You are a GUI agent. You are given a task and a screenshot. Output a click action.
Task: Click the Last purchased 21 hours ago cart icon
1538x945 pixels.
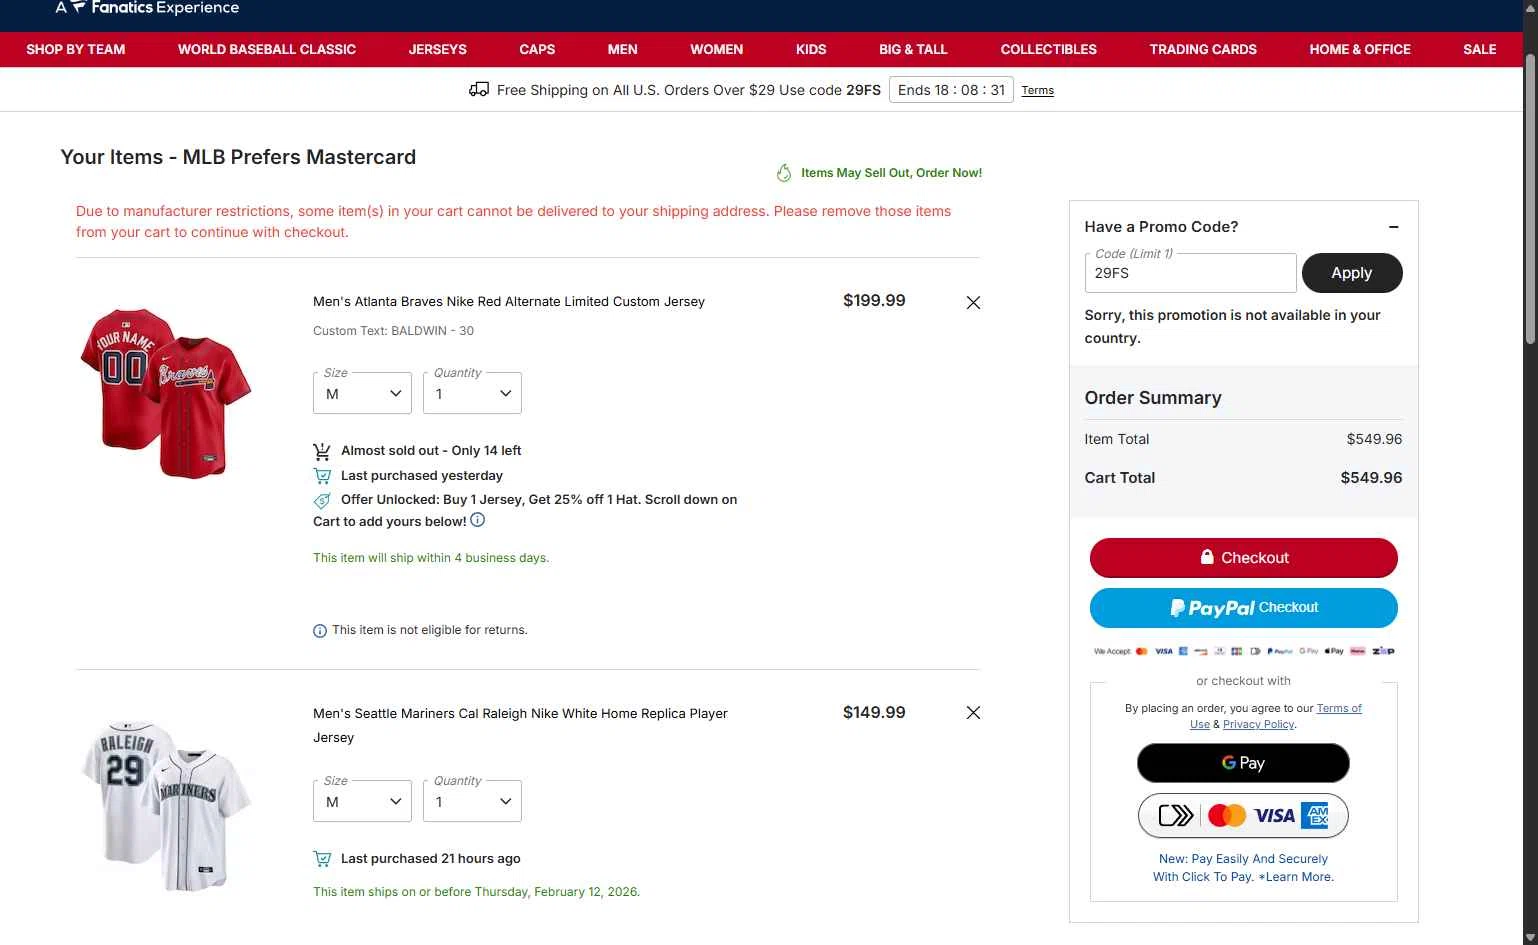point(322,859)
